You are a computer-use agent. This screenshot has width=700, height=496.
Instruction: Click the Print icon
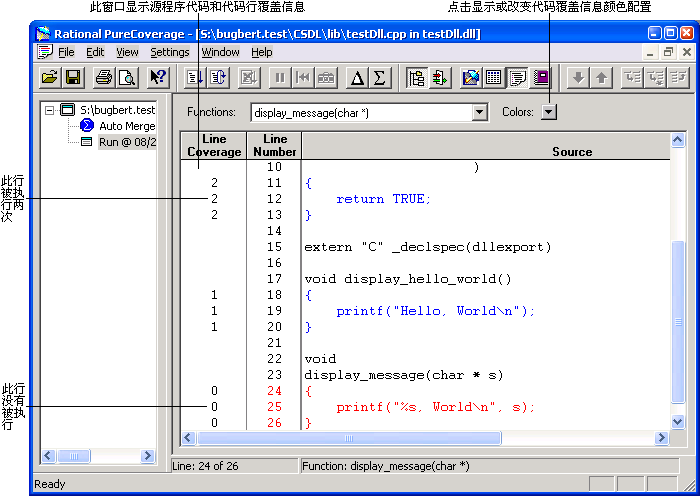tap(104, 78)
